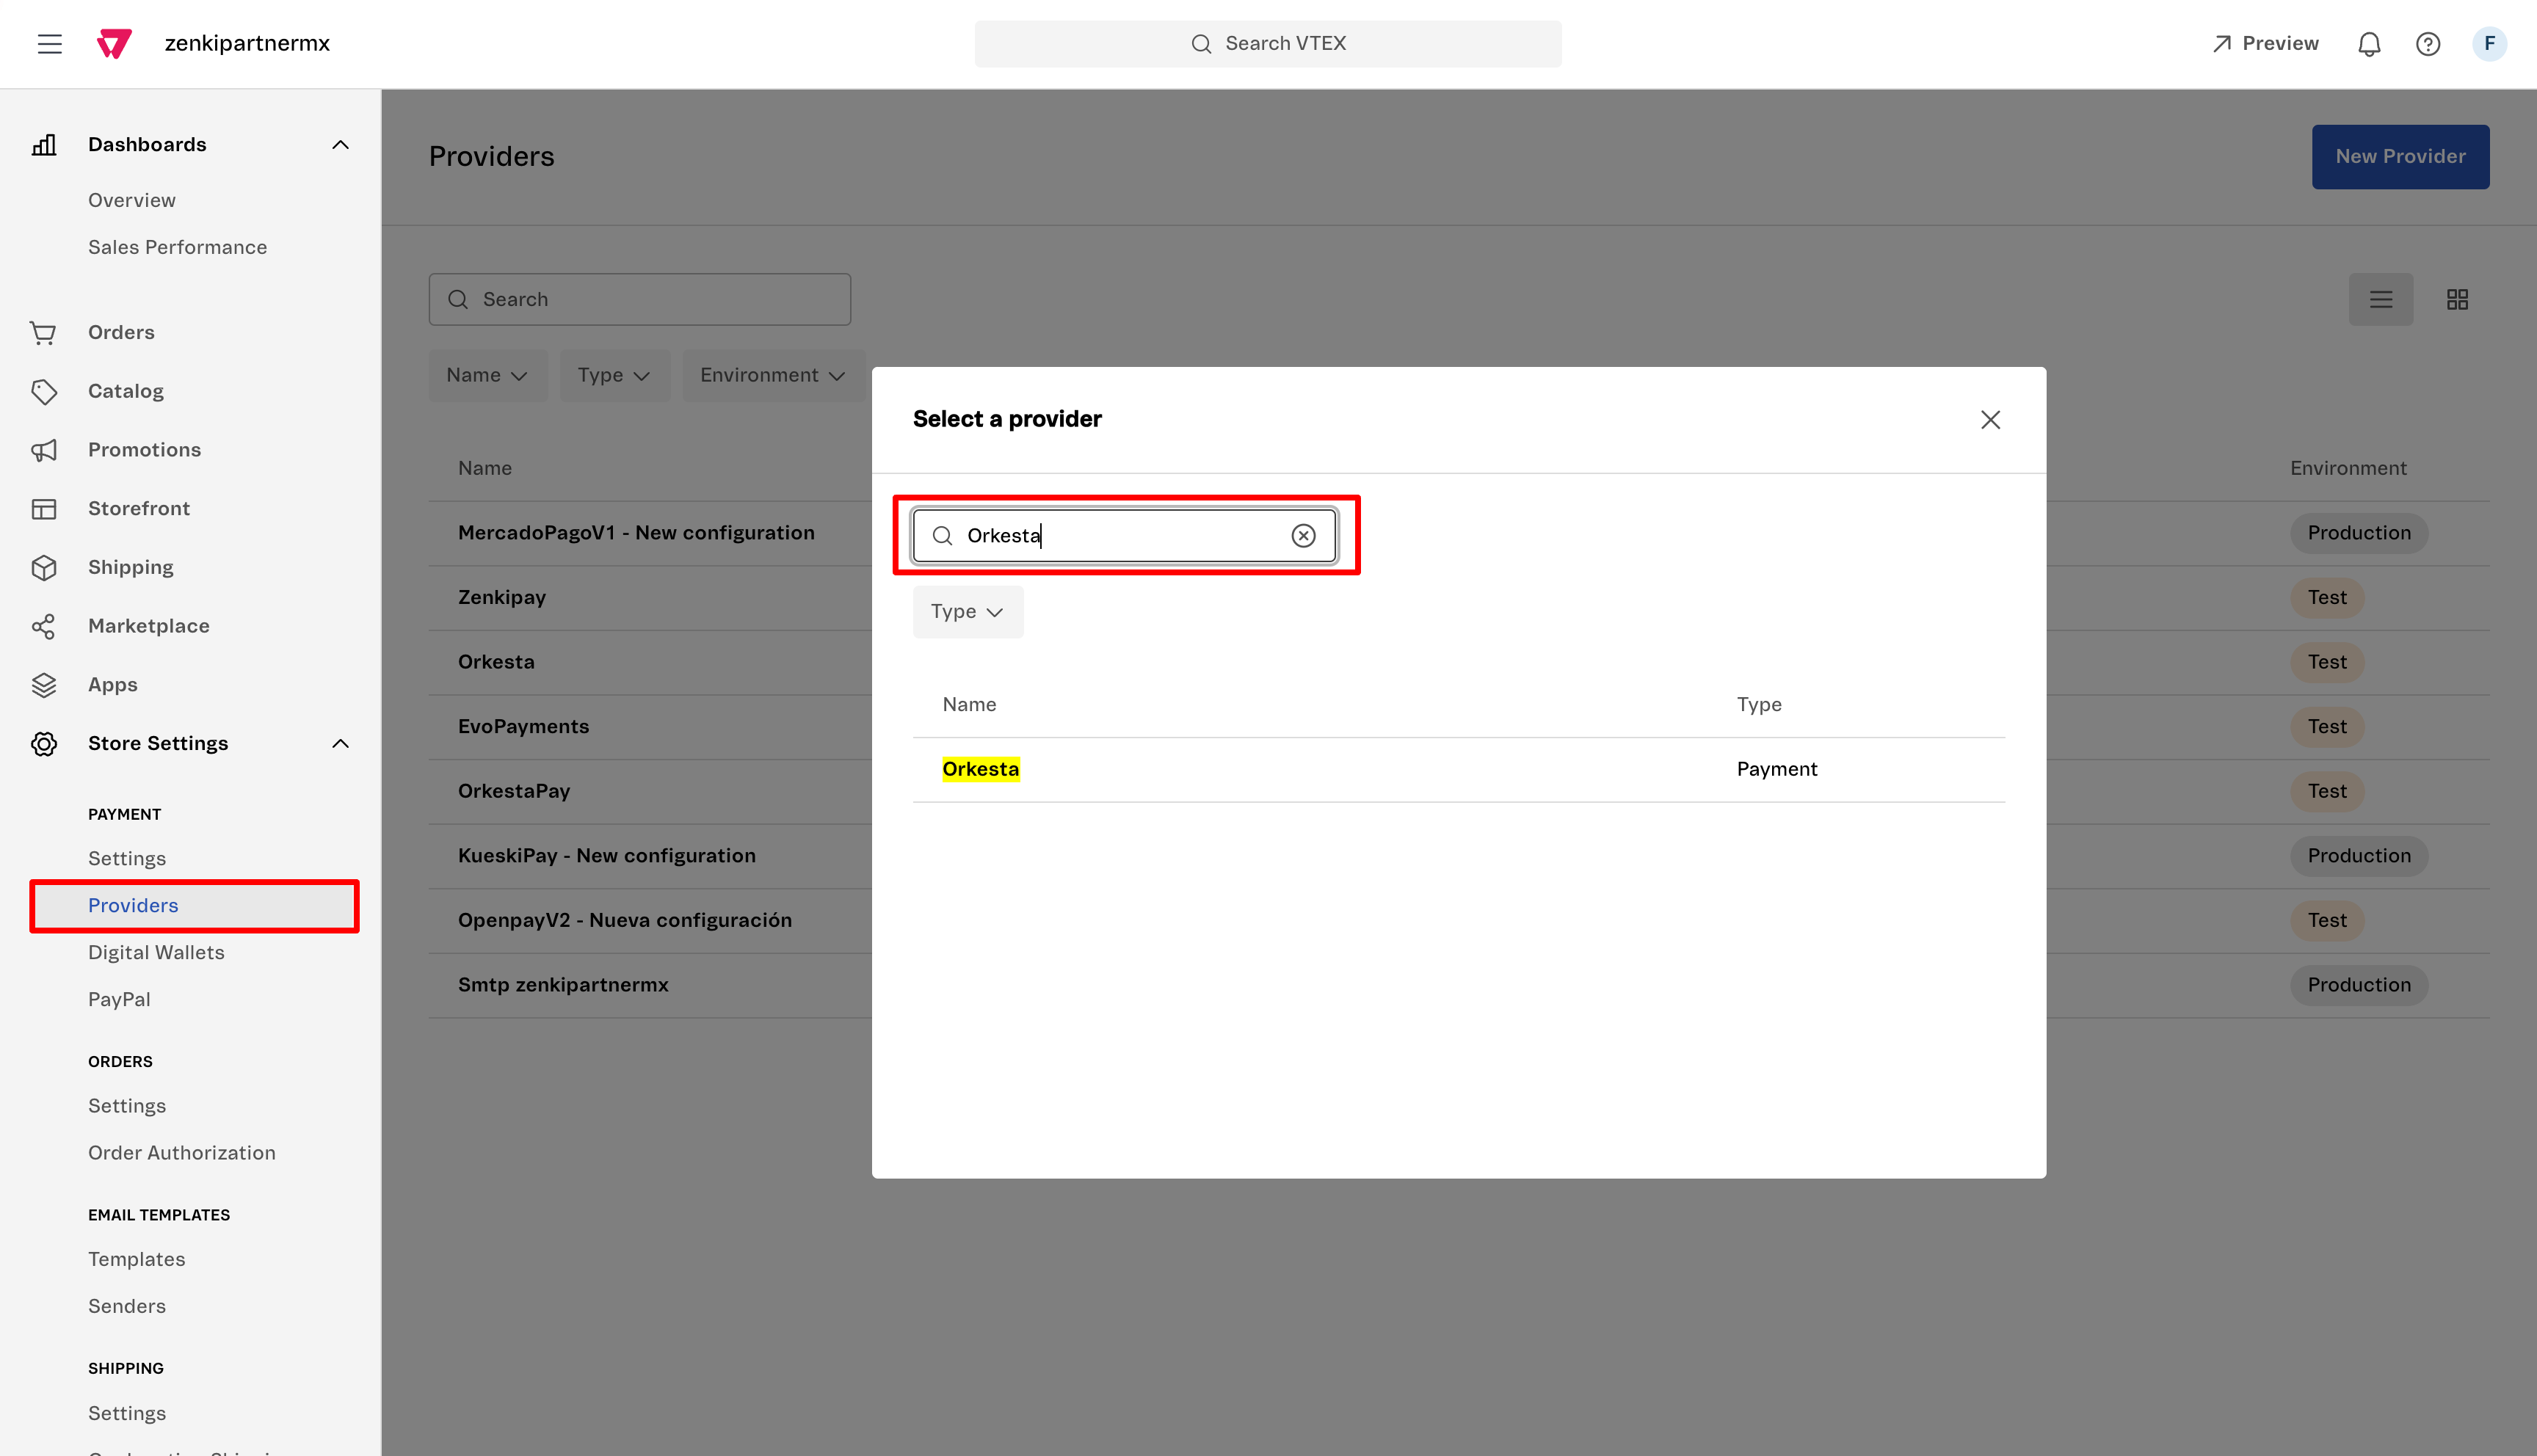The image size is (2537, 1456).
Task: Open Smtp zenkipartnermx row
Action: 563,985
